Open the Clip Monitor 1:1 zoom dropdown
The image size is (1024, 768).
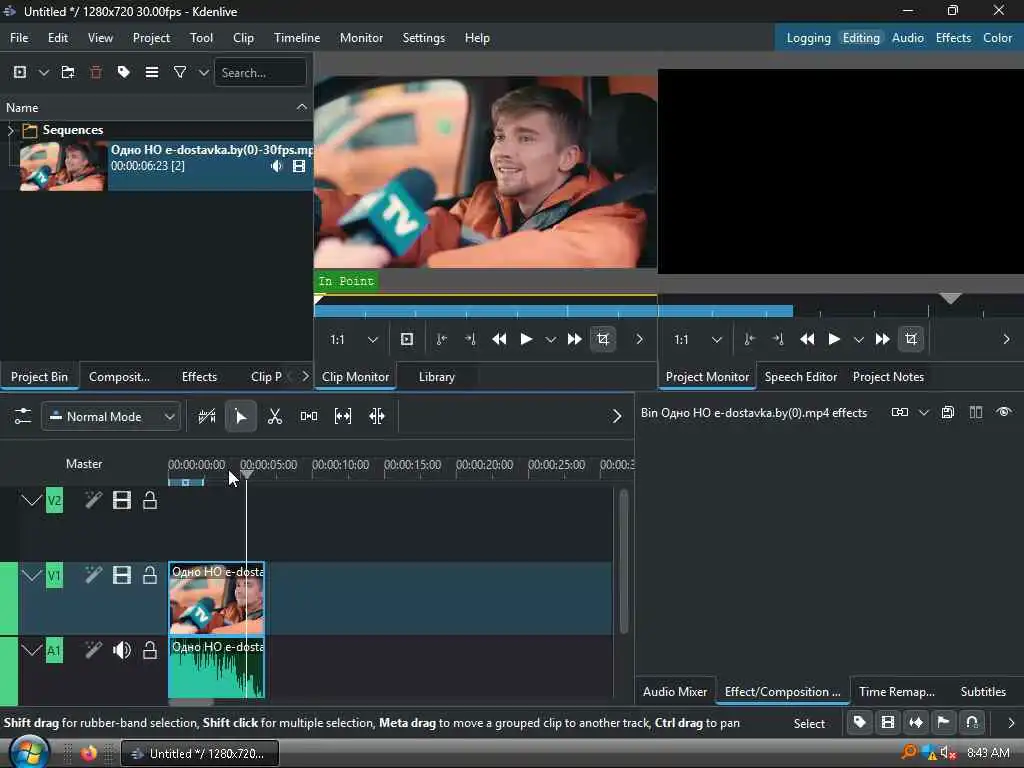point(353,340)
